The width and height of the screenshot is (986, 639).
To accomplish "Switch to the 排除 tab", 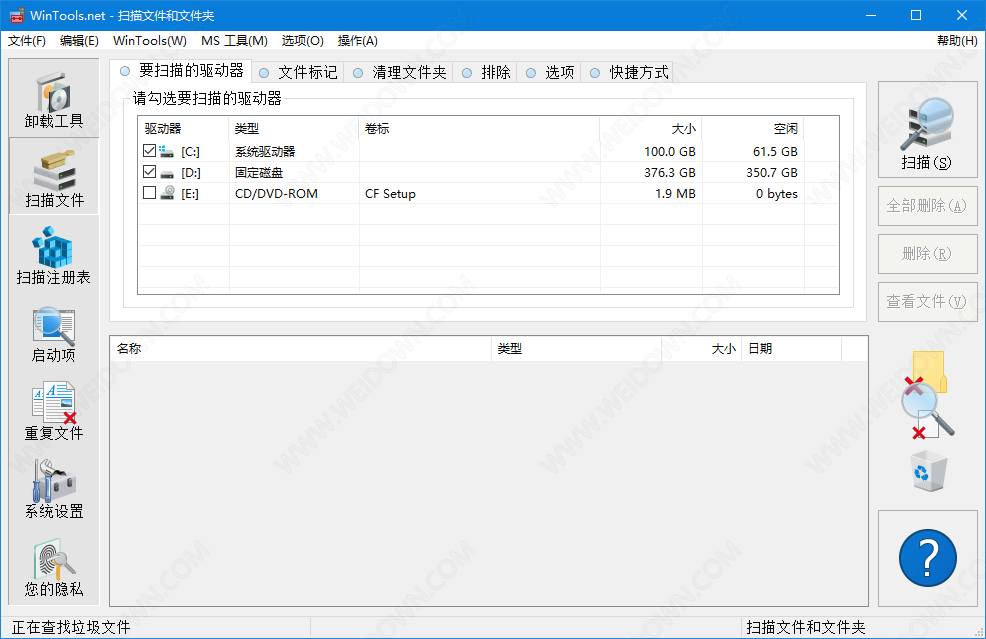I will pos(486,72).
